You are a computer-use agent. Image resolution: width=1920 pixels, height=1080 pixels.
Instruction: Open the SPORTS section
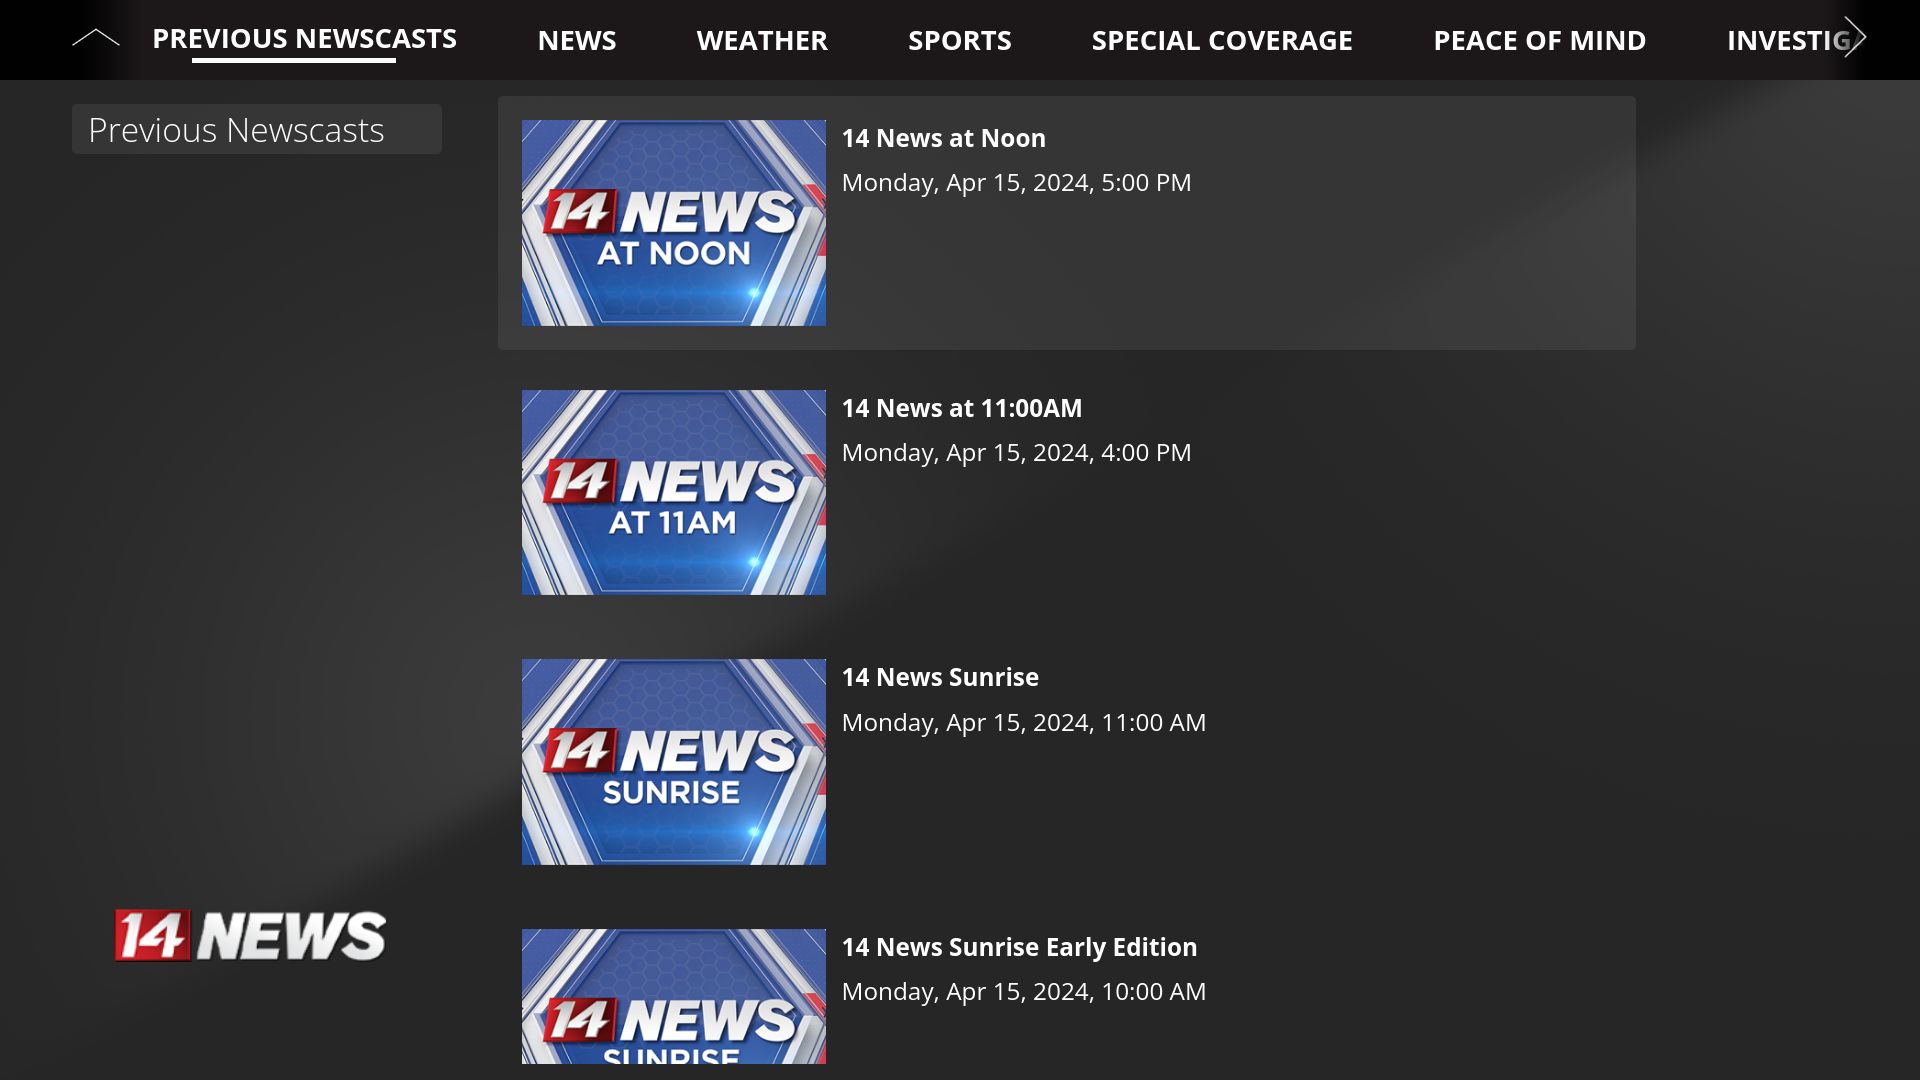click(x=960, y=40)
